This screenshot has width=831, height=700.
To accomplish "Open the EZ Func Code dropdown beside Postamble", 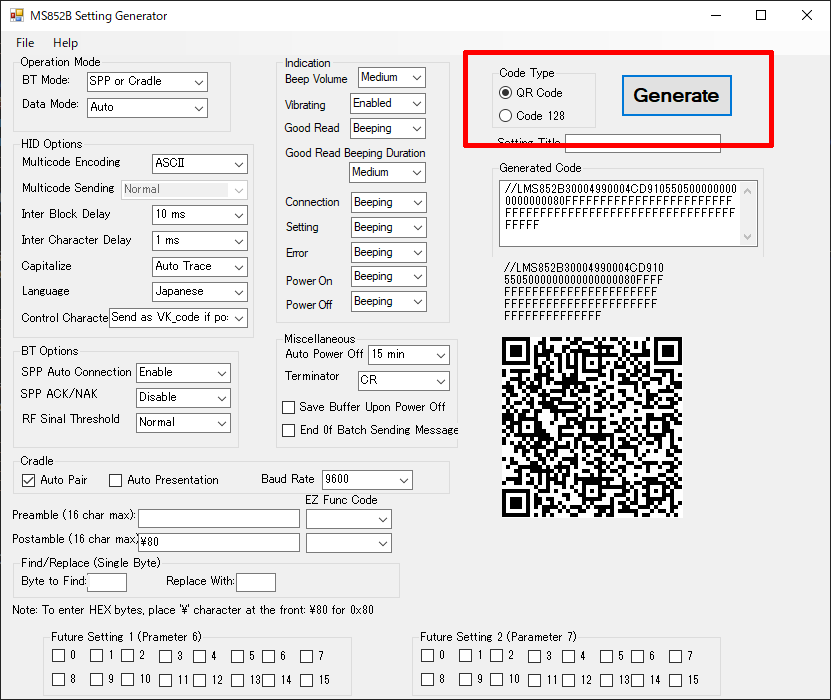I will (x=349, y=543).
